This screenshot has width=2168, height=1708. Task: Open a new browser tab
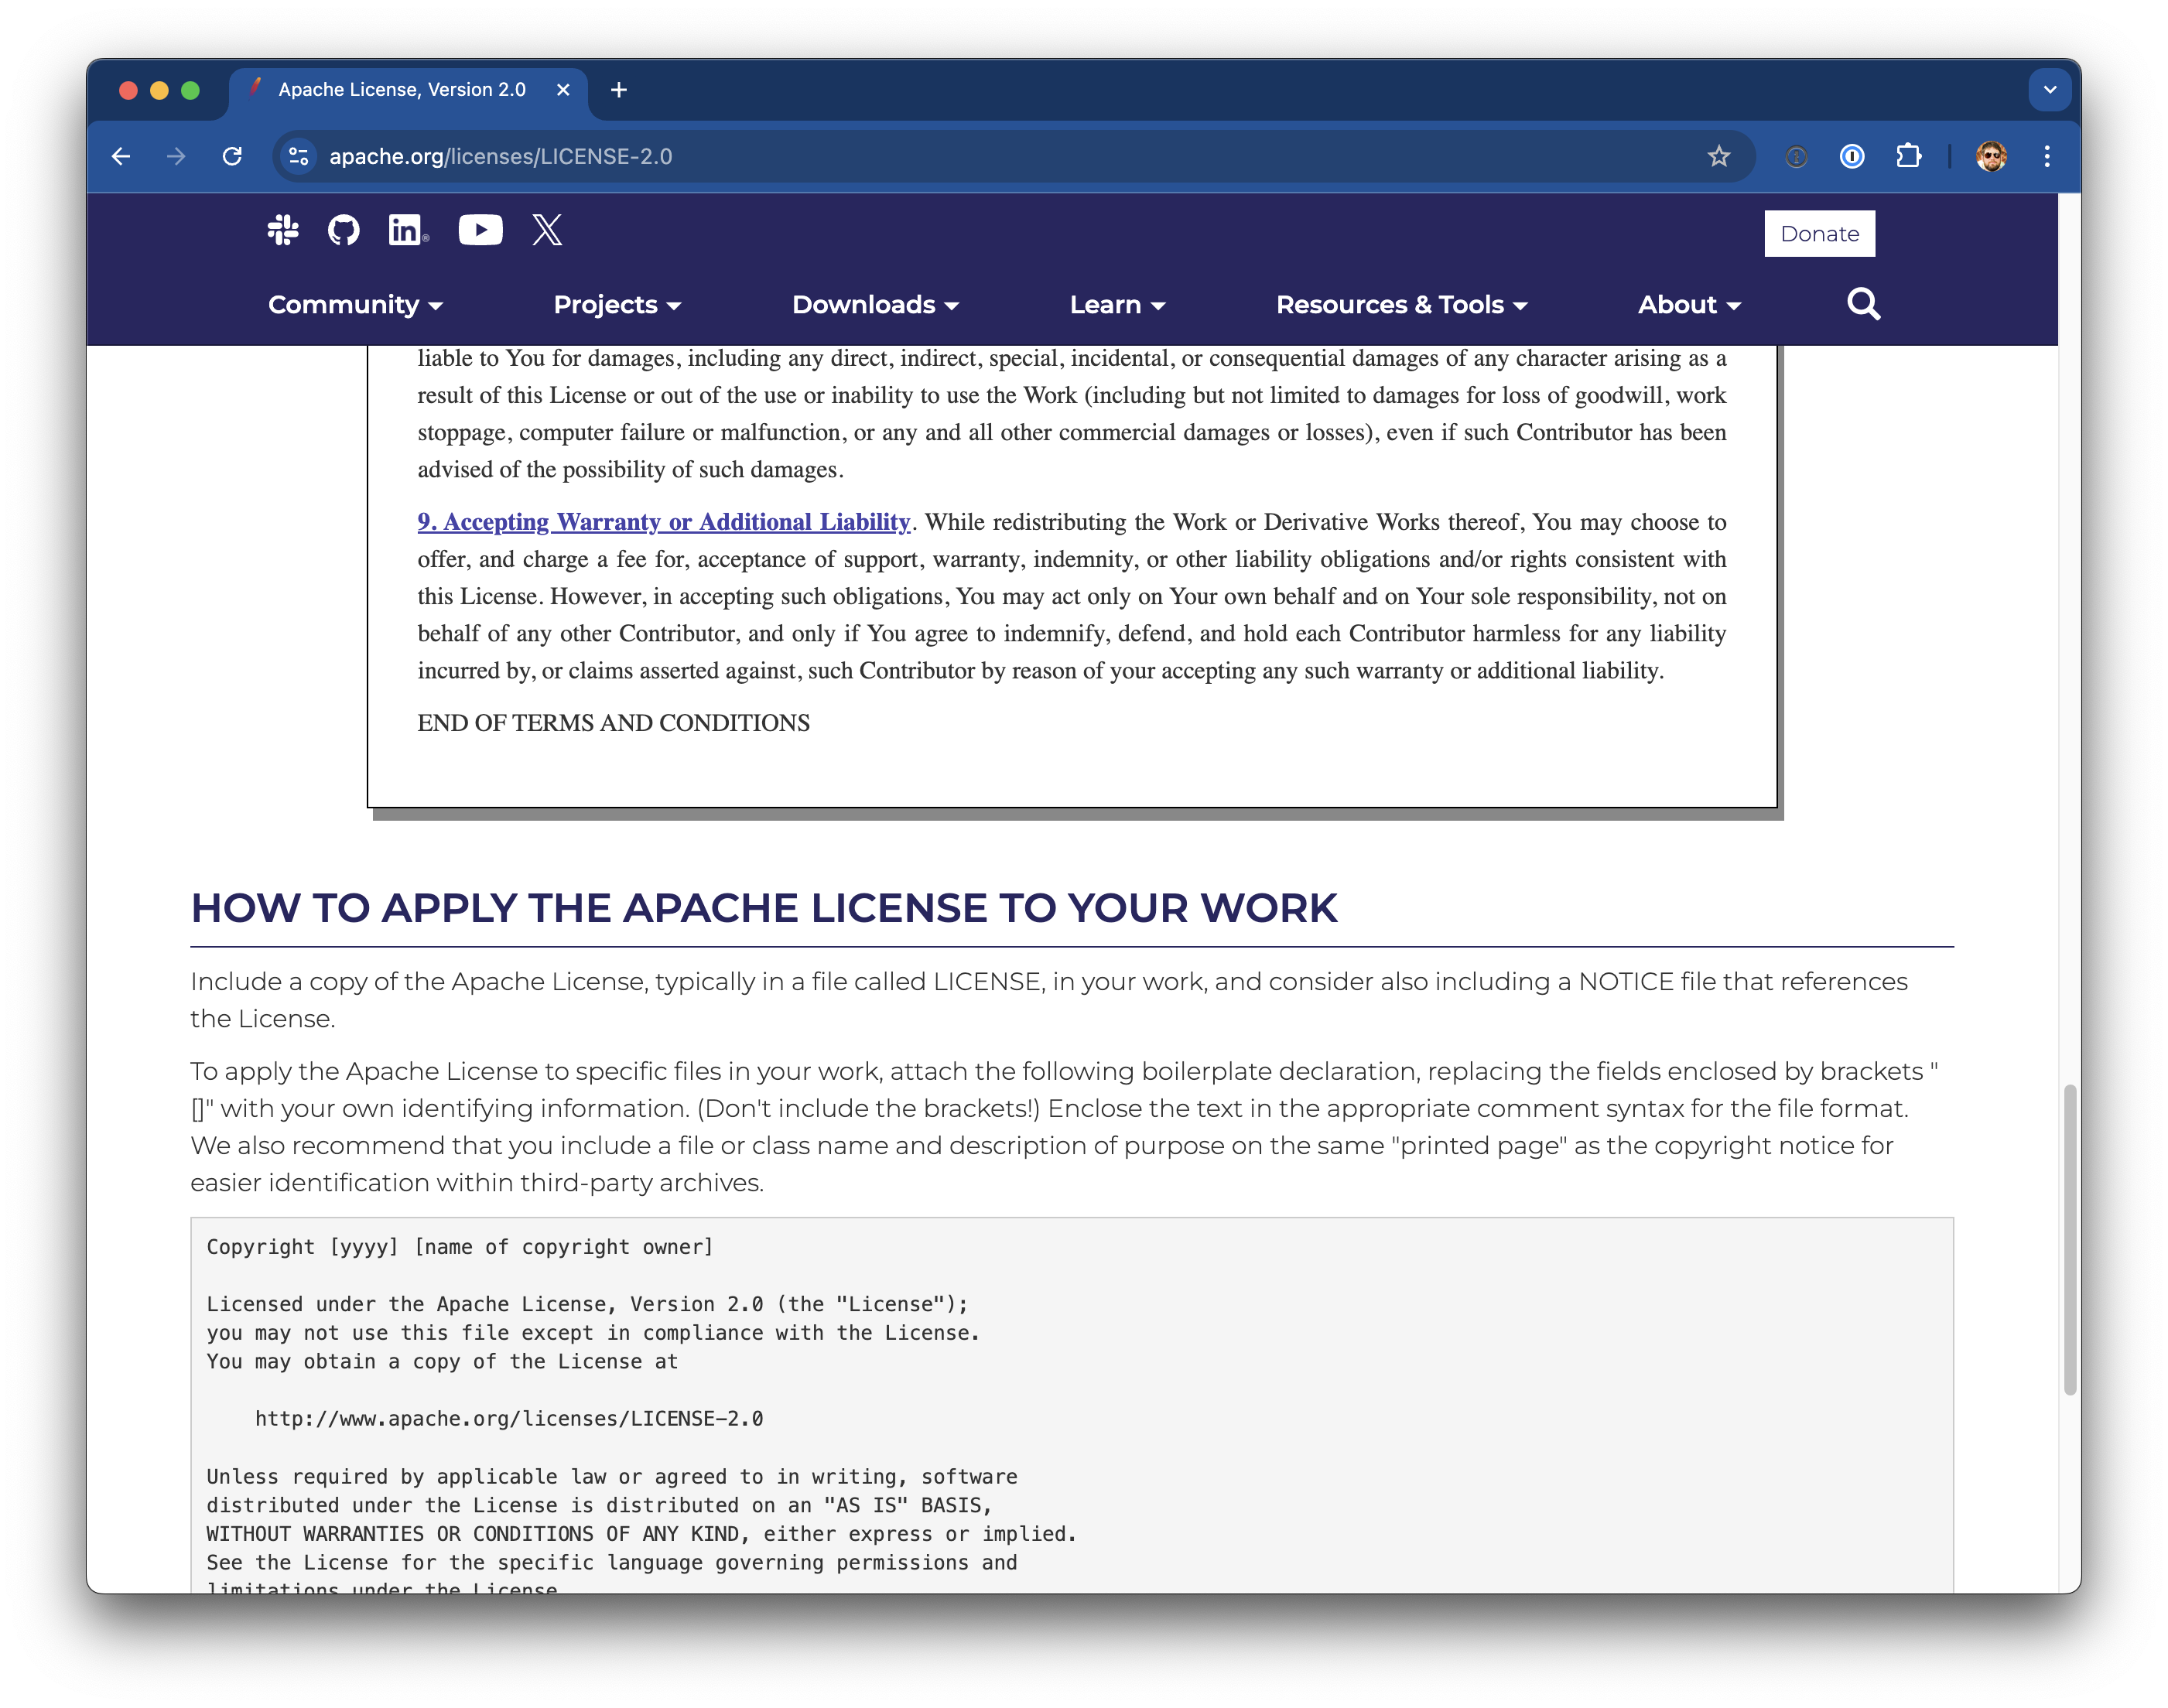coord(619,90)
